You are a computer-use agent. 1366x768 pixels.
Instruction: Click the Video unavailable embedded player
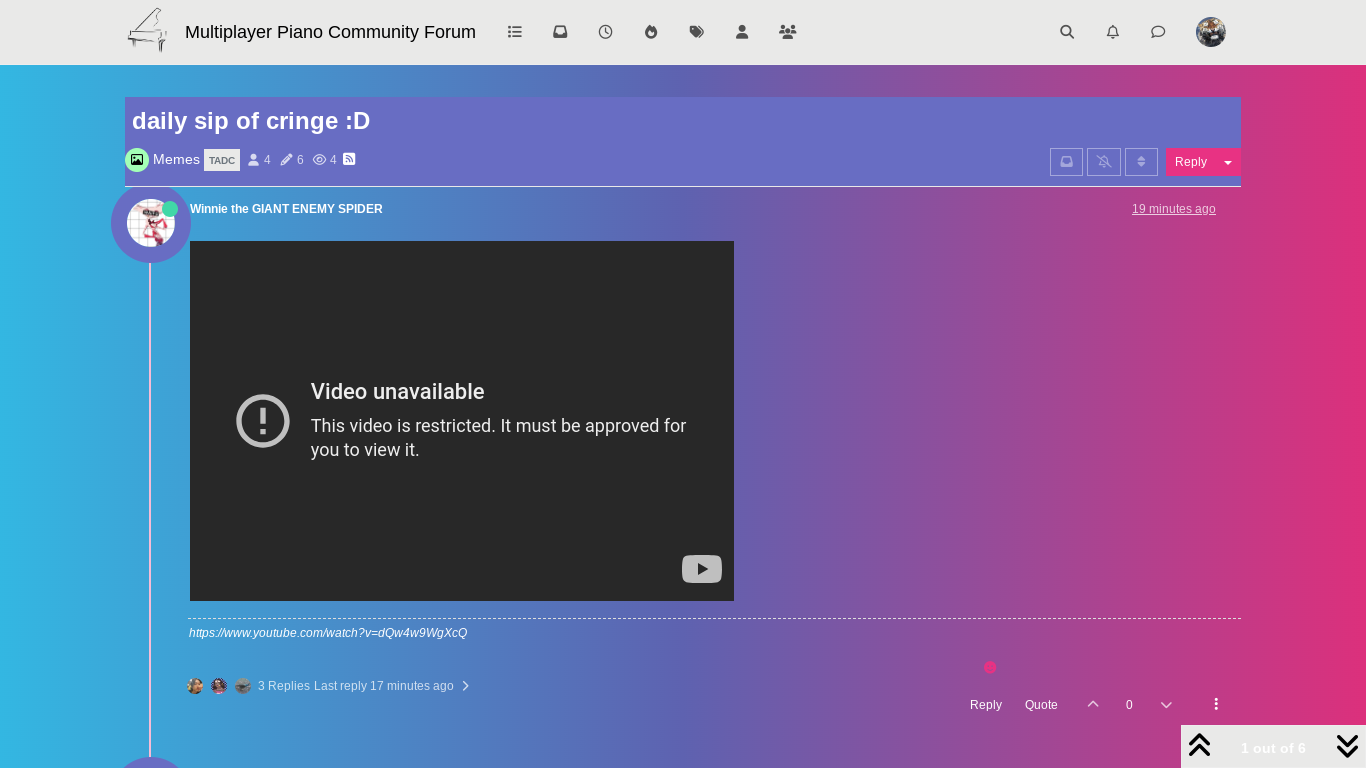[462, 421]
